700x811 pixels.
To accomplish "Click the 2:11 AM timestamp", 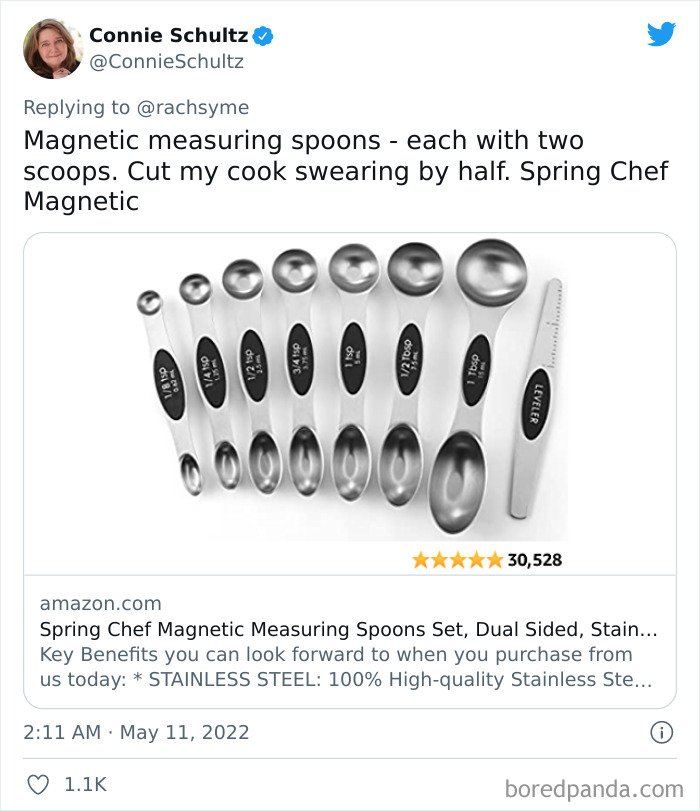I will click(x=62, y=733).
